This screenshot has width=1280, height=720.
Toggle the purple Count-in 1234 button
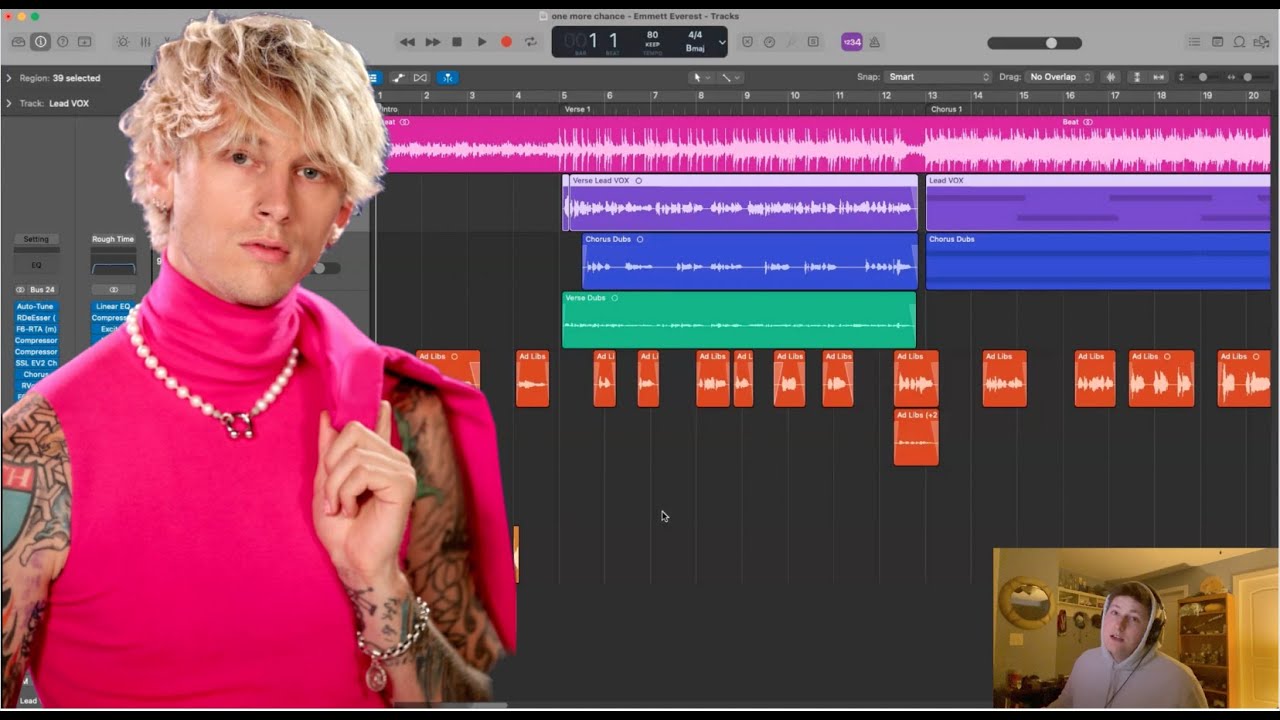click(852, 42)
